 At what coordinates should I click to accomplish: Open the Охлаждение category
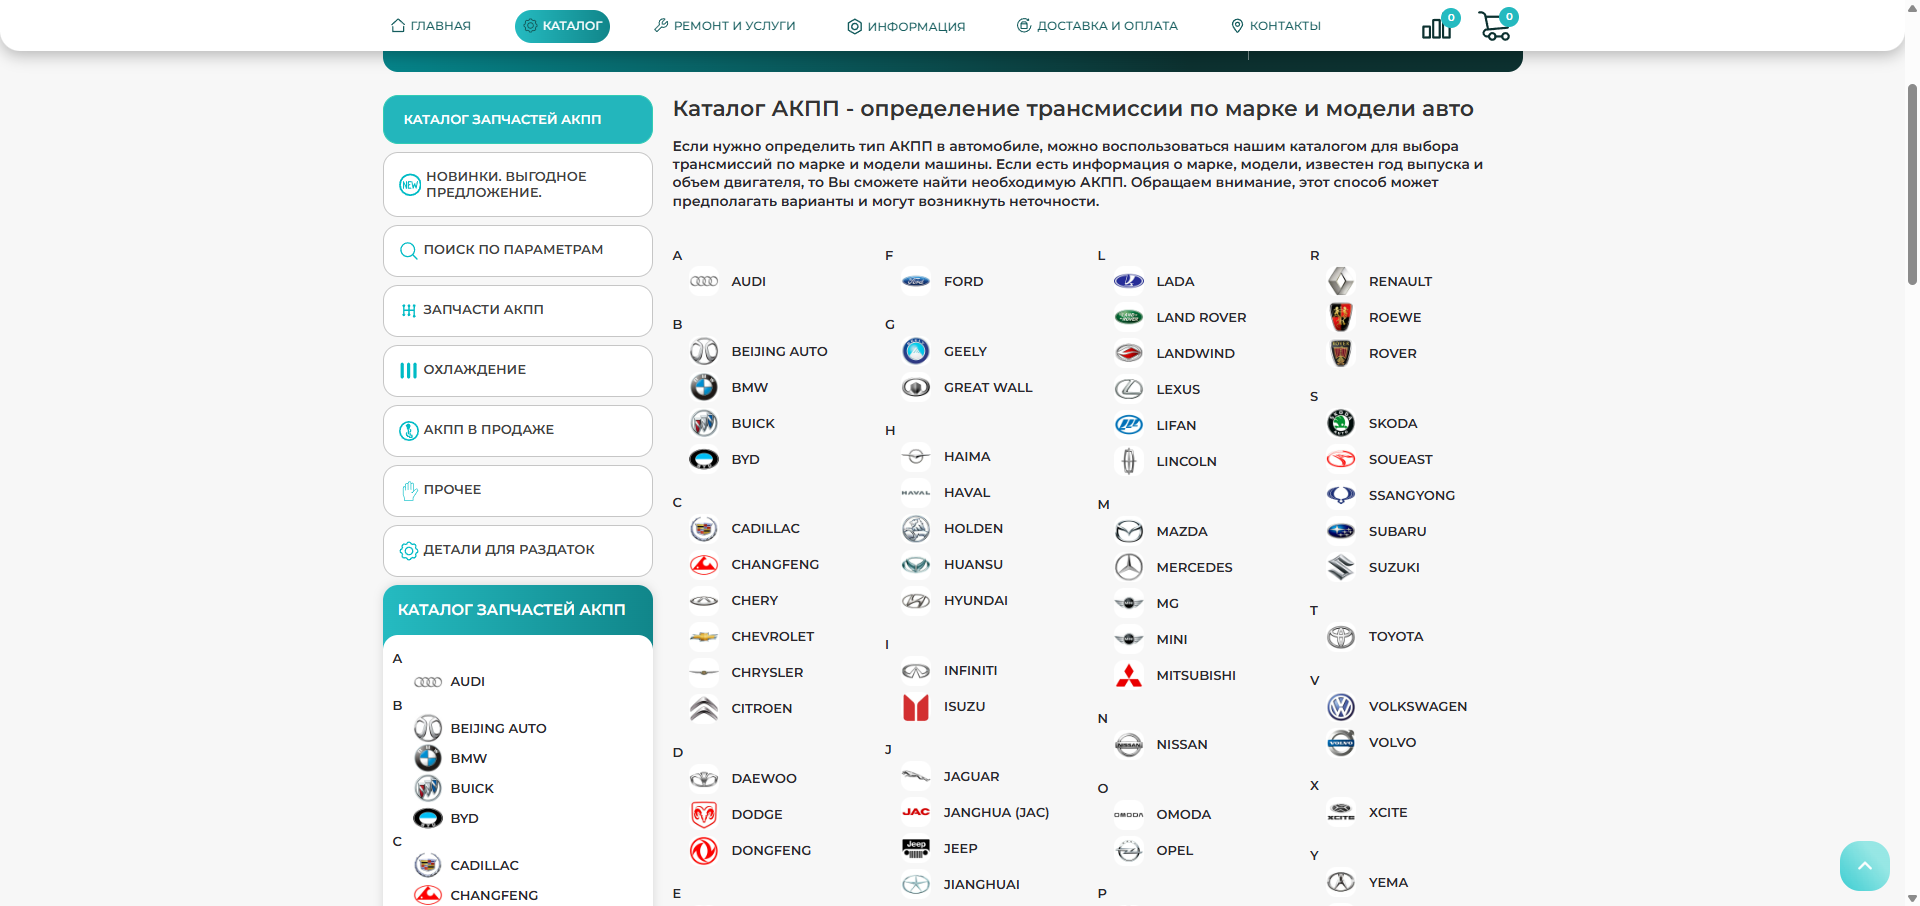[518, 370]
